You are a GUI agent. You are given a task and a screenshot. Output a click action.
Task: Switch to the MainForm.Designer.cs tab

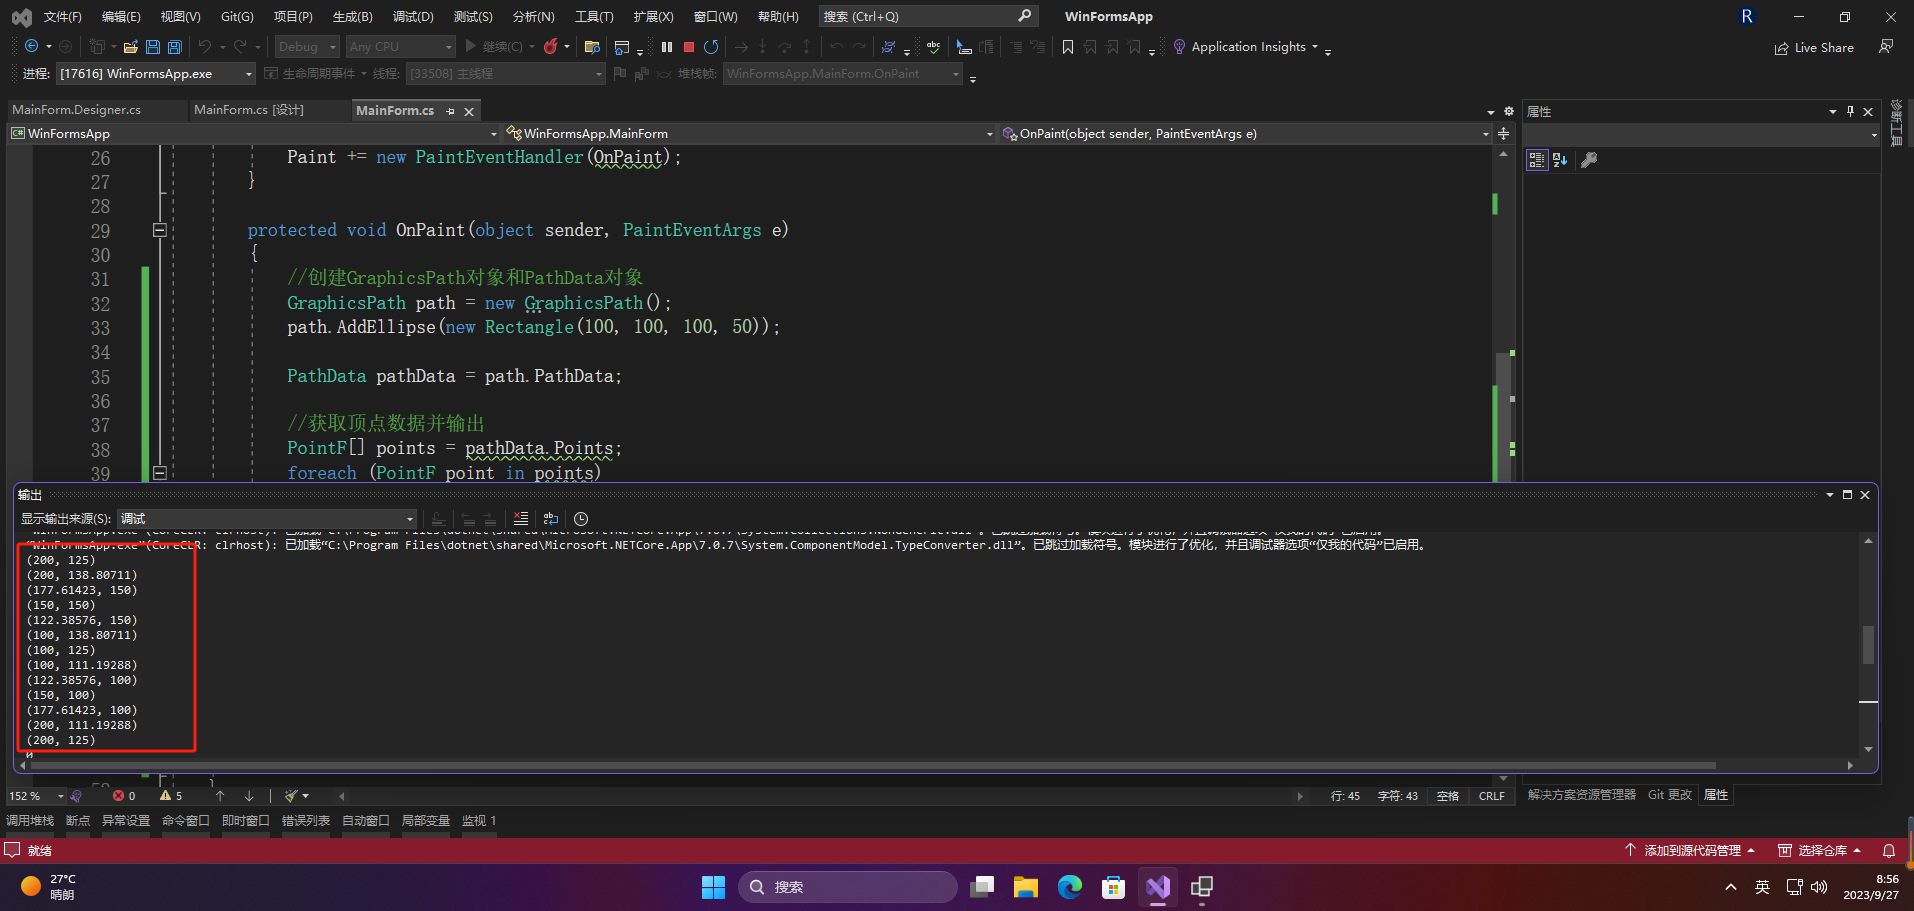pos(77,110)
